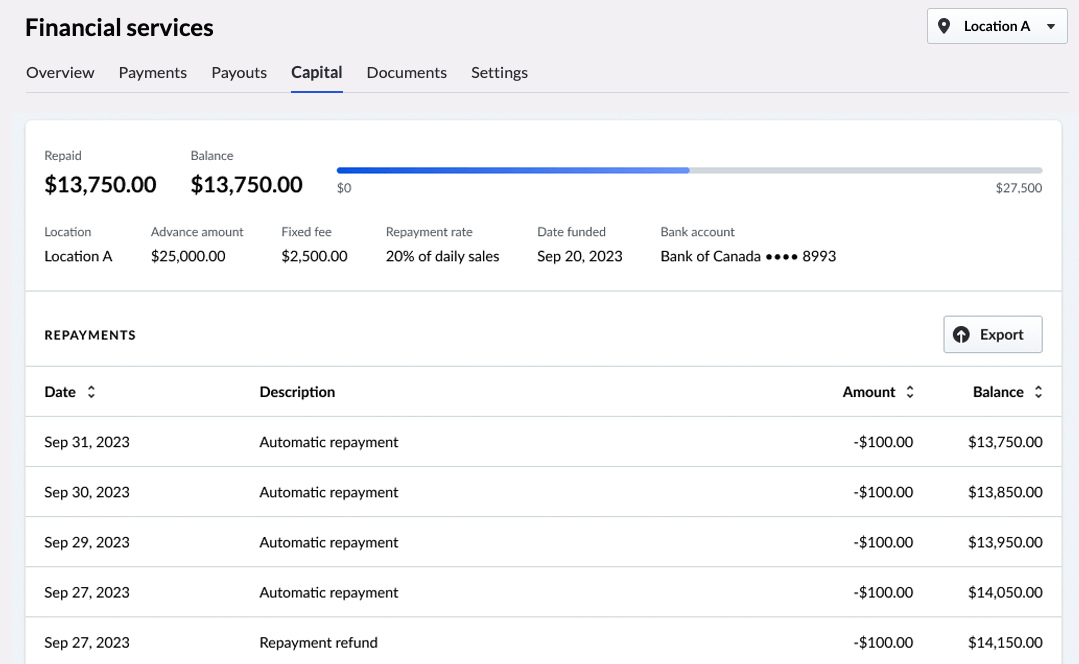This screenshot has width=1079, height=664.
Task: Click the Export upload arrow icon
Action: 961,334
